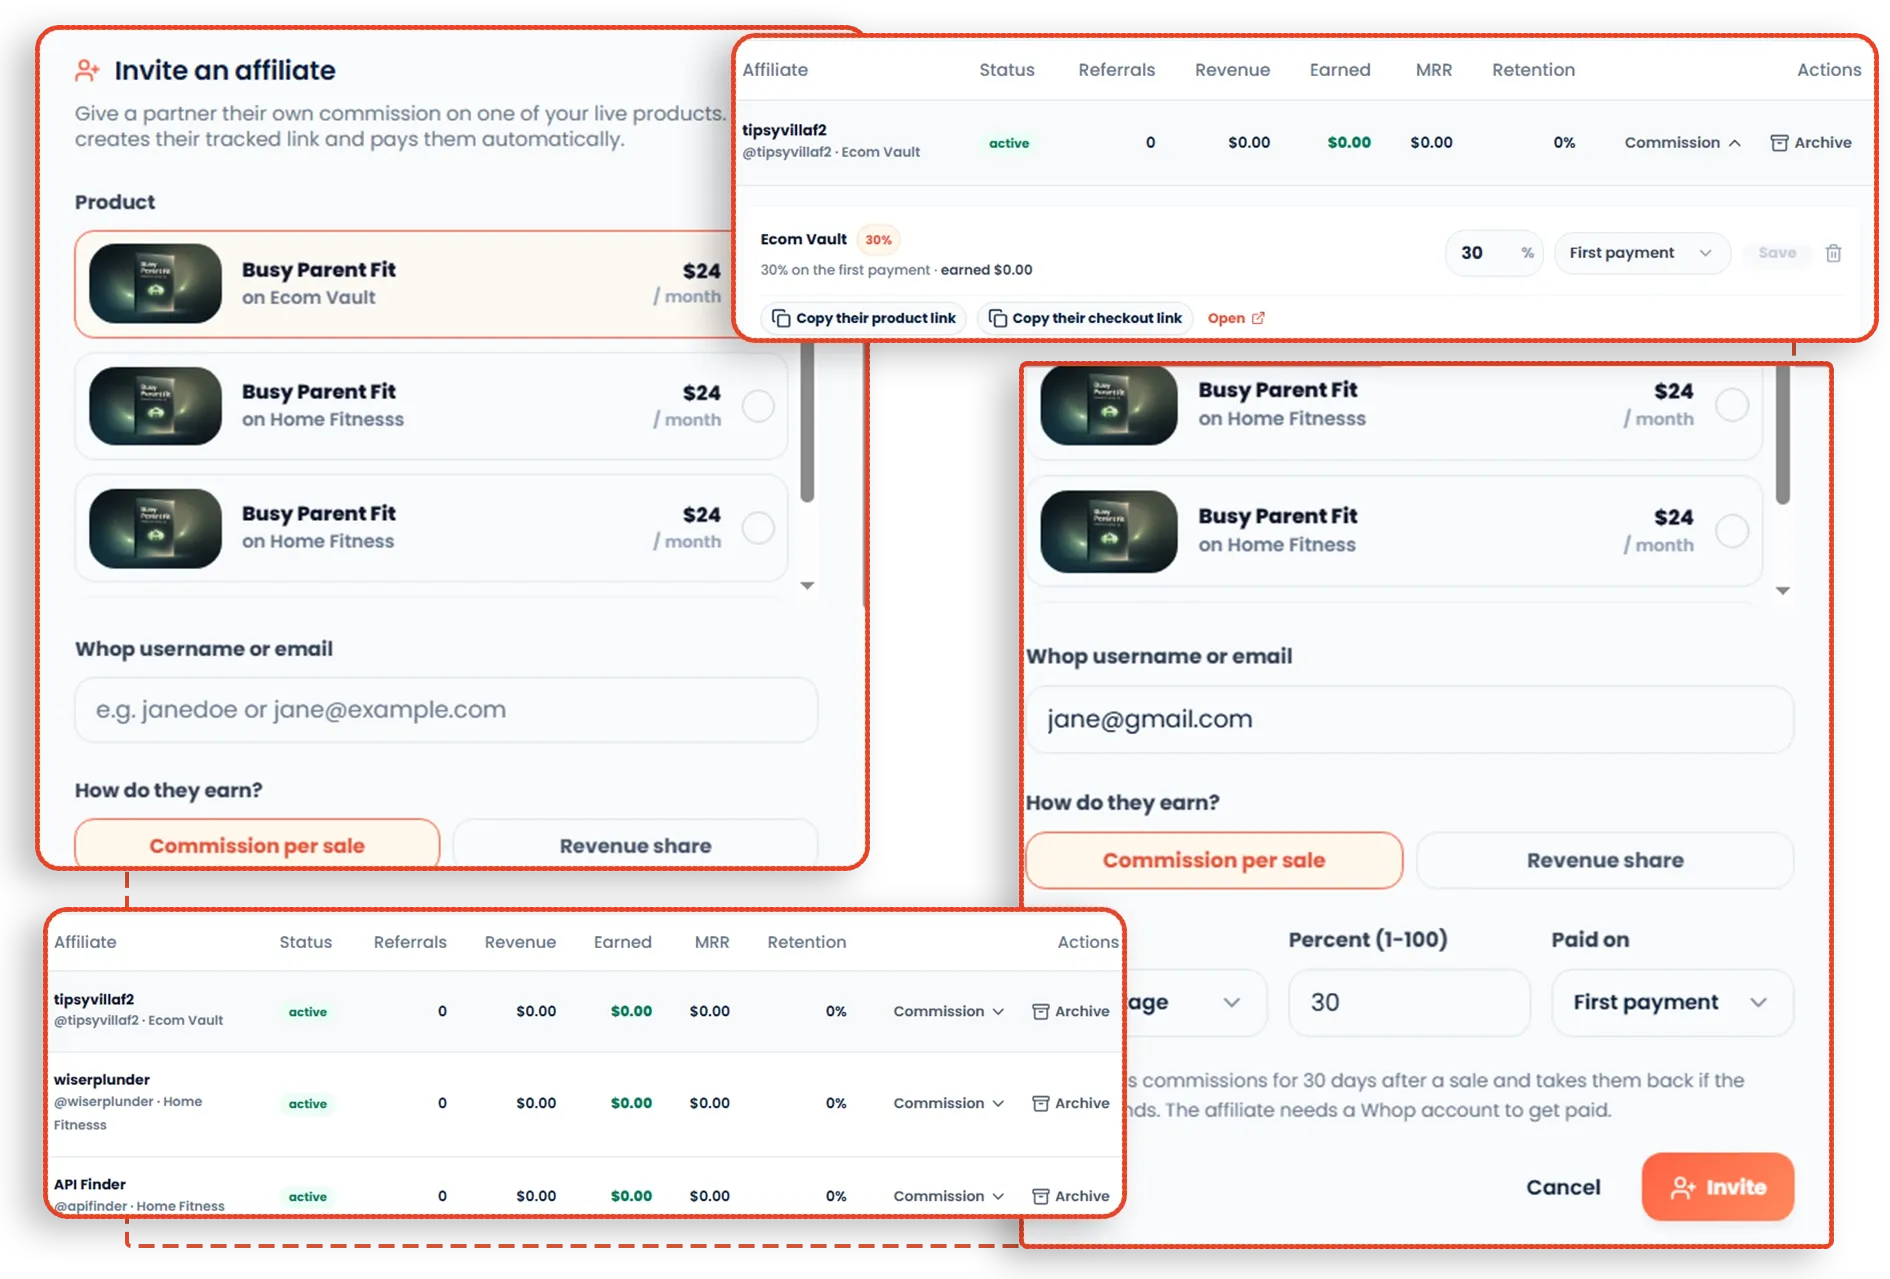Click the Percent (1-100) field showing 30
This screenshot has width=1890, height=1279.
click(1409, 1002)
